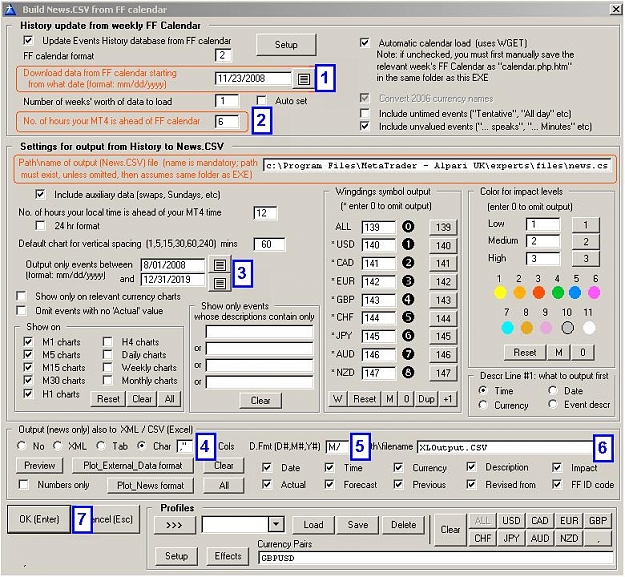This screenshot has width=625, height=577.
Task: Click the Dup button under Wingdings symbols
Action: 426,399
